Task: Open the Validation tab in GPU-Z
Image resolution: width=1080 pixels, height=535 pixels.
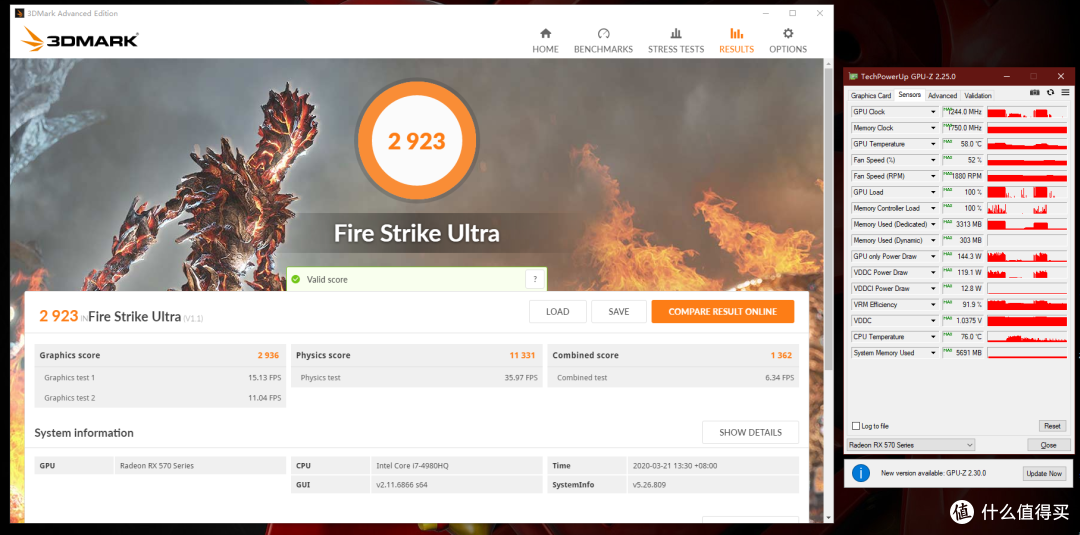Action: [x=977, y=96]
